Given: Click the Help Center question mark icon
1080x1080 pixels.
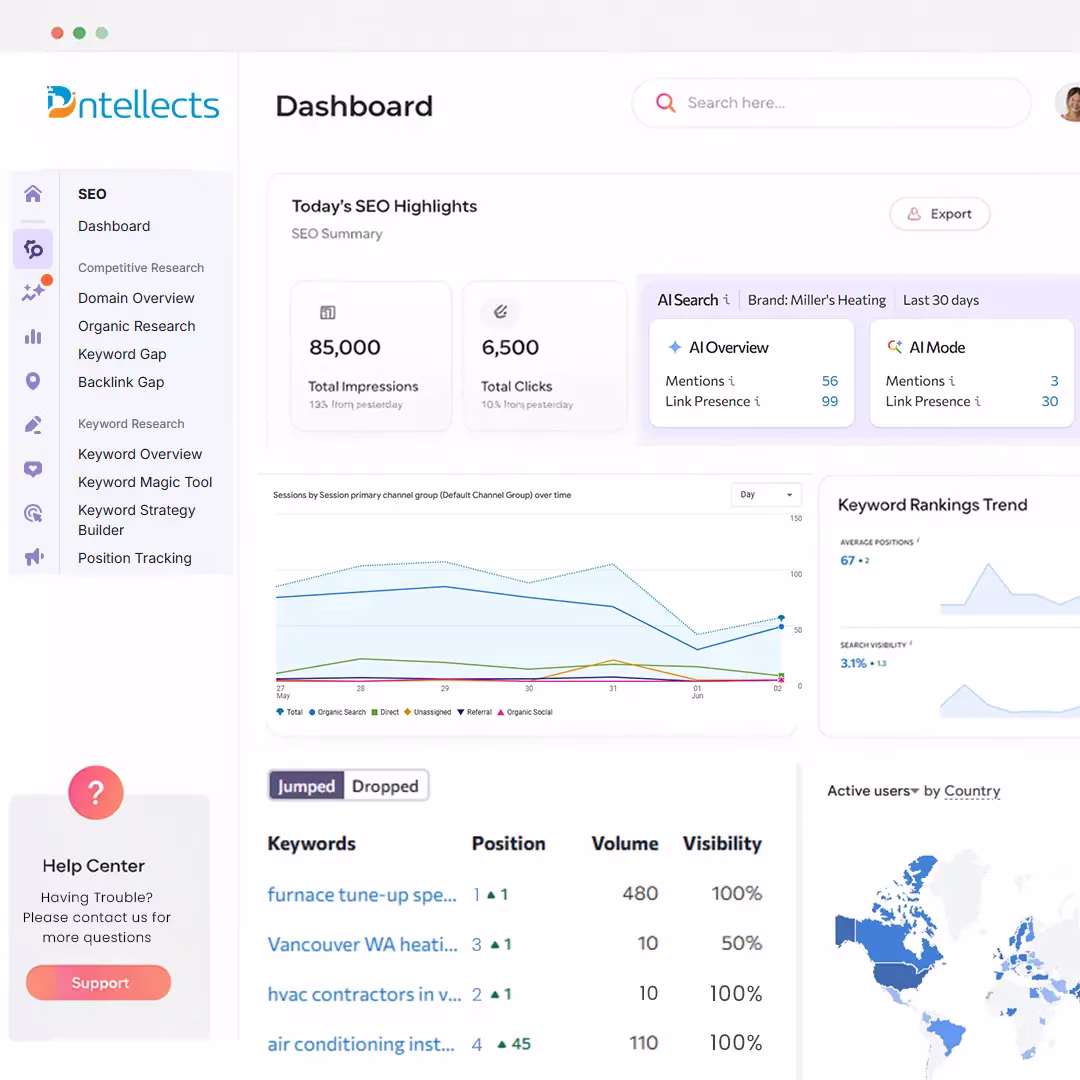Looking at the screenshot, I should [95, 792].
